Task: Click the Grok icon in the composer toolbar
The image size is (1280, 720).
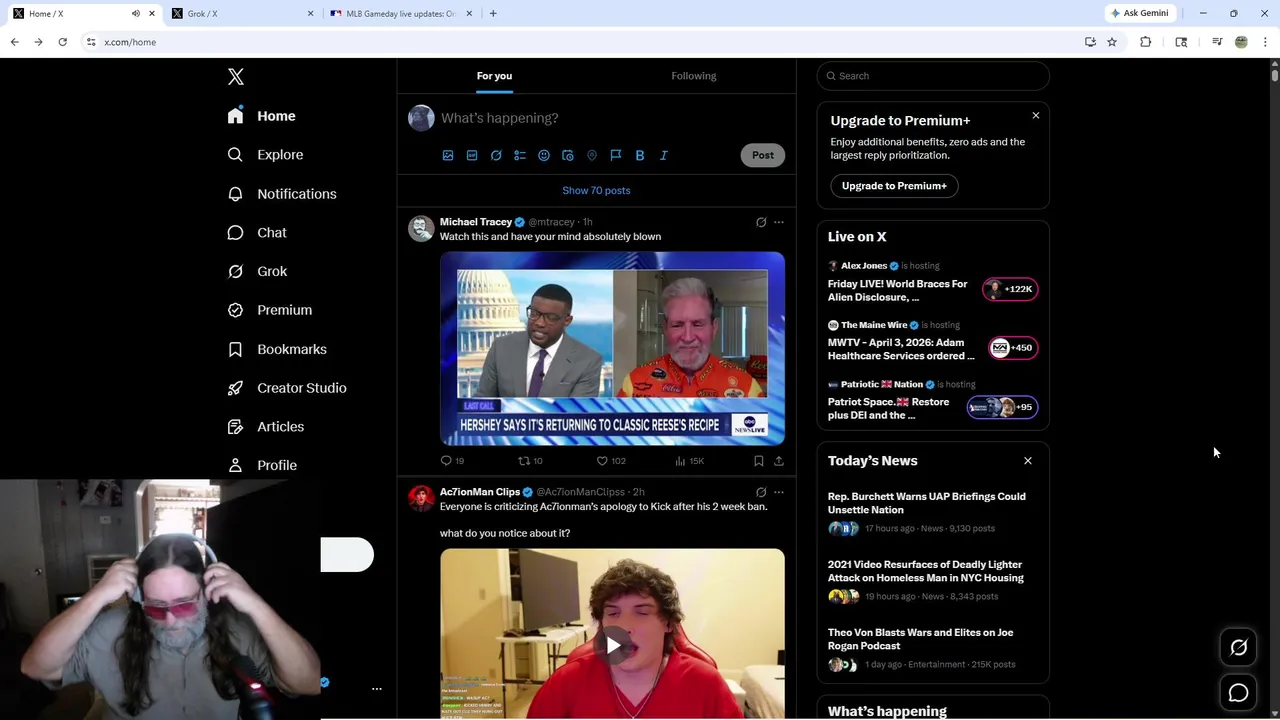Action: click(496, 155)
